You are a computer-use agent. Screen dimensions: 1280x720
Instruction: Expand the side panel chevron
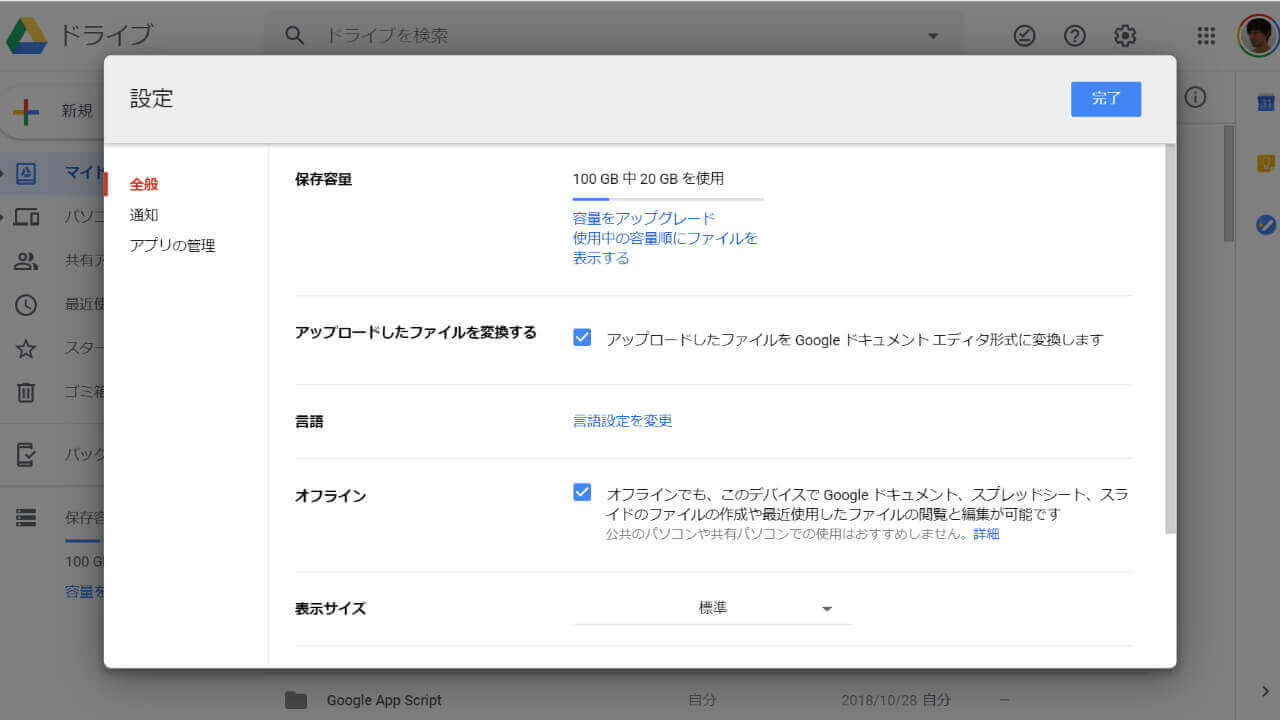point(1265,691)
